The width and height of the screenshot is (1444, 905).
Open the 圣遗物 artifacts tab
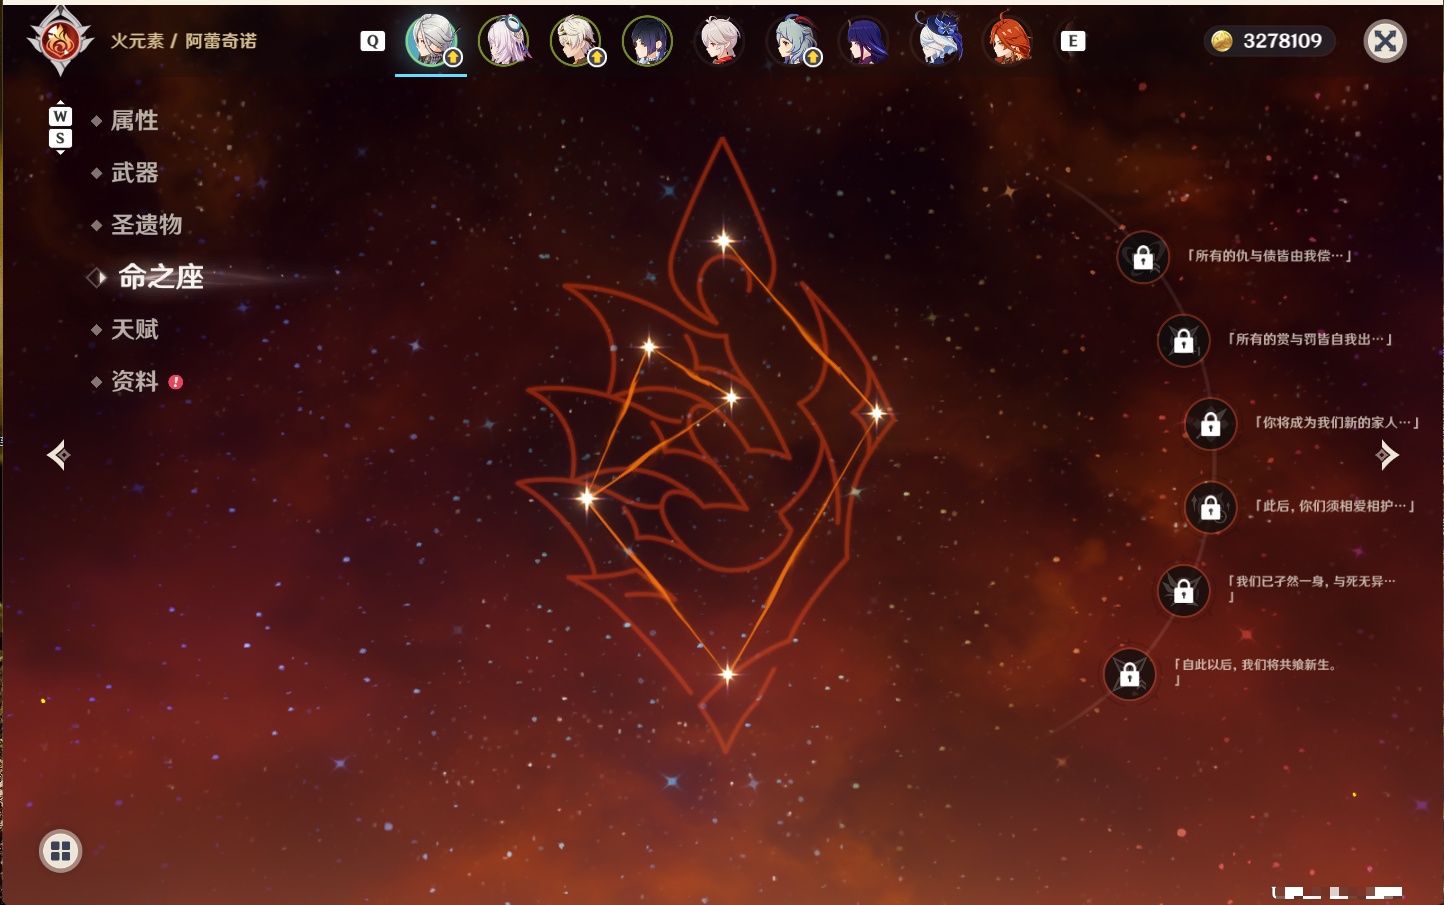pyautogui.click(x=146, y=225)
